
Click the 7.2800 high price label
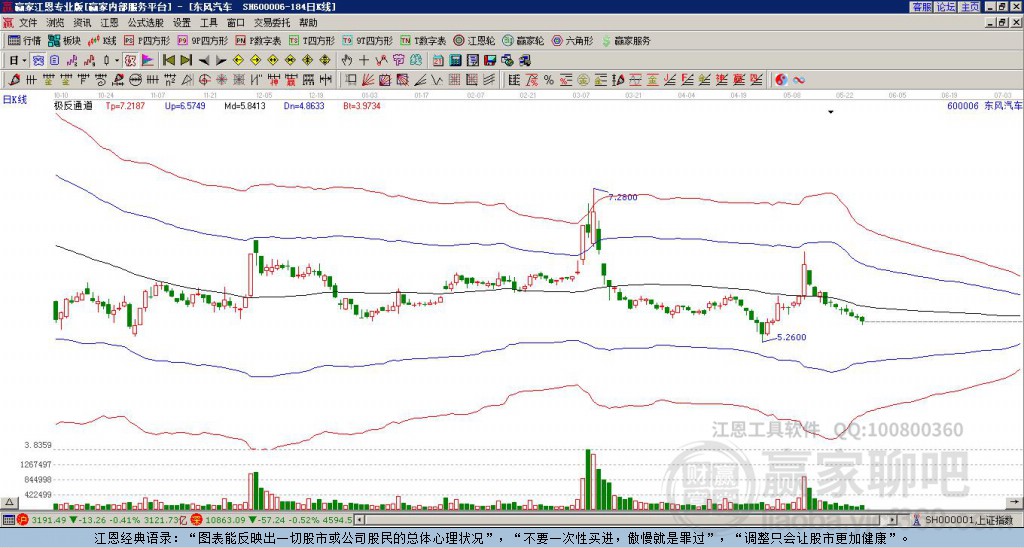(x=622, y=197)
